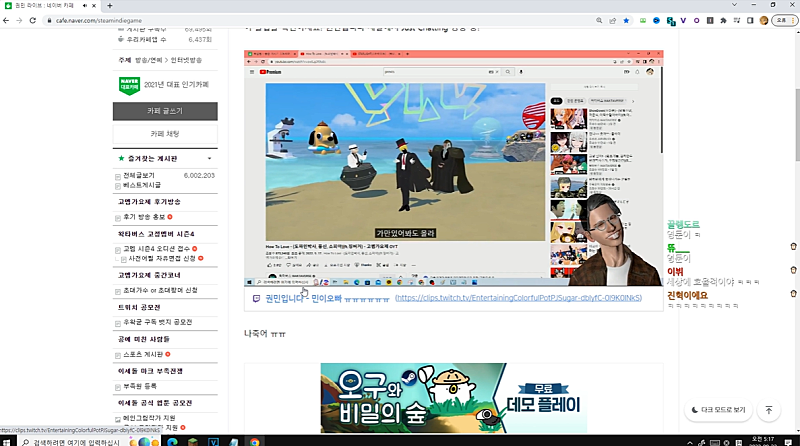Open the 오구와 비밀의 숲 demo banner

pos(454,398)
